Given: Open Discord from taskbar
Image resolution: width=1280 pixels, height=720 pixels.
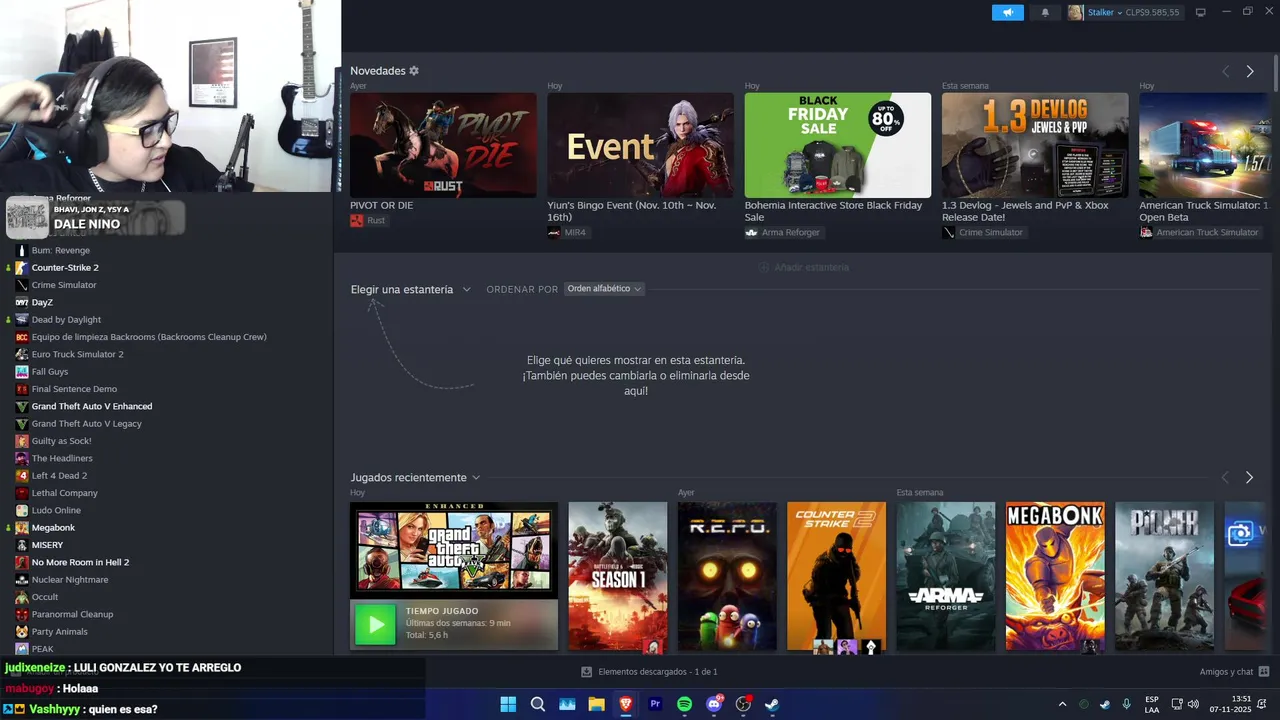Looking at the screenshot, I should [x=714, y=704].
